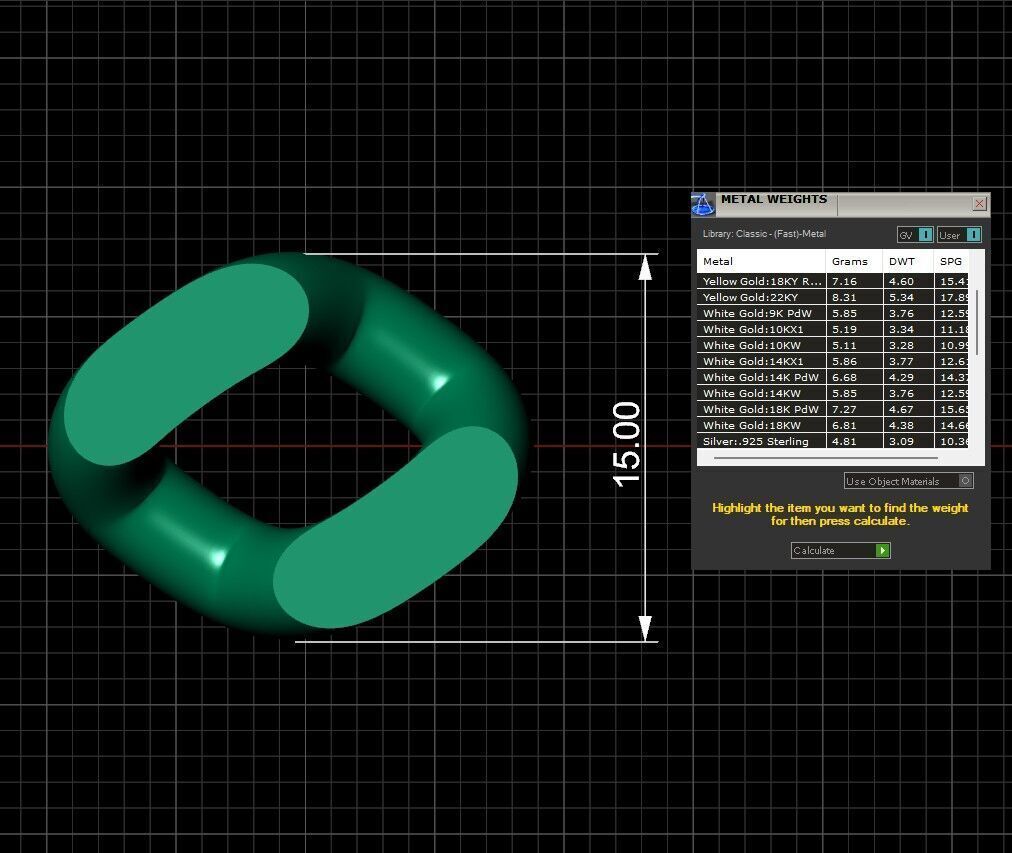Click the metal list vertical scrollbar
This screenshot has height=853, width=1012.
click(x=978, y=322)
